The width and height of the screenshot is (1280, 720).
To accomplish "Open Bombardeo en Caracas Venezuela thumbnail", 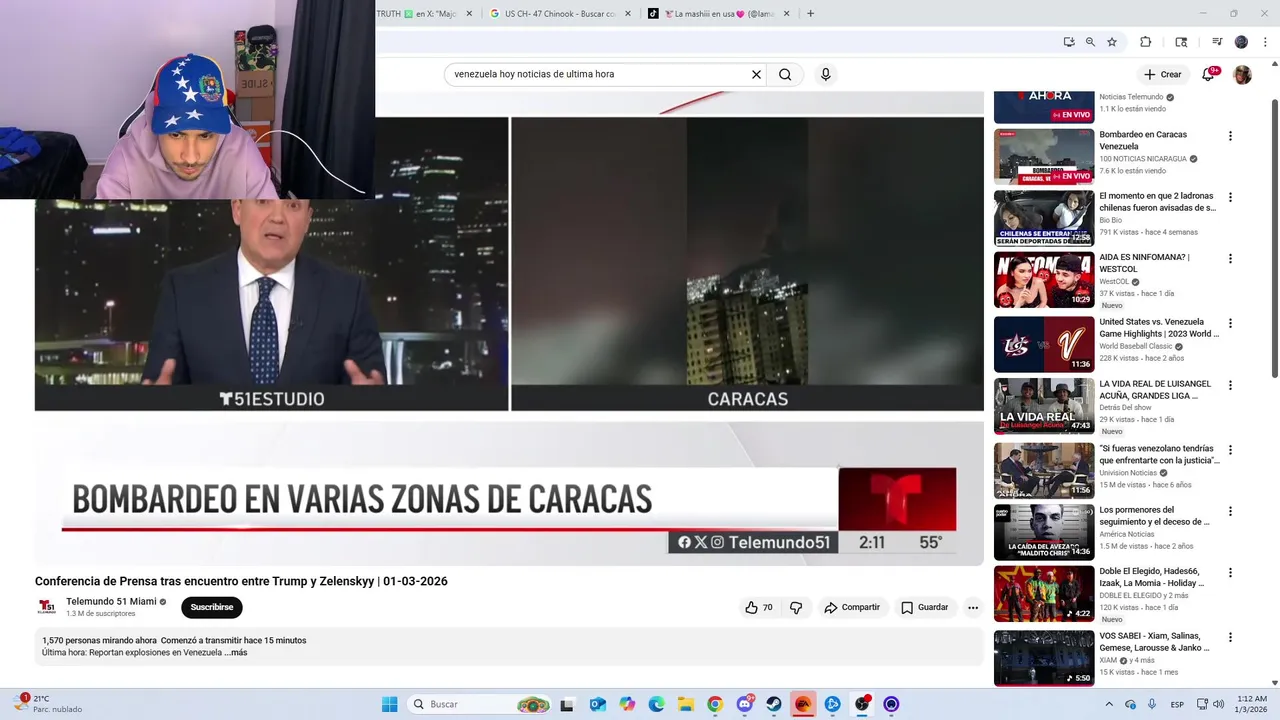I will [1044, 157].
